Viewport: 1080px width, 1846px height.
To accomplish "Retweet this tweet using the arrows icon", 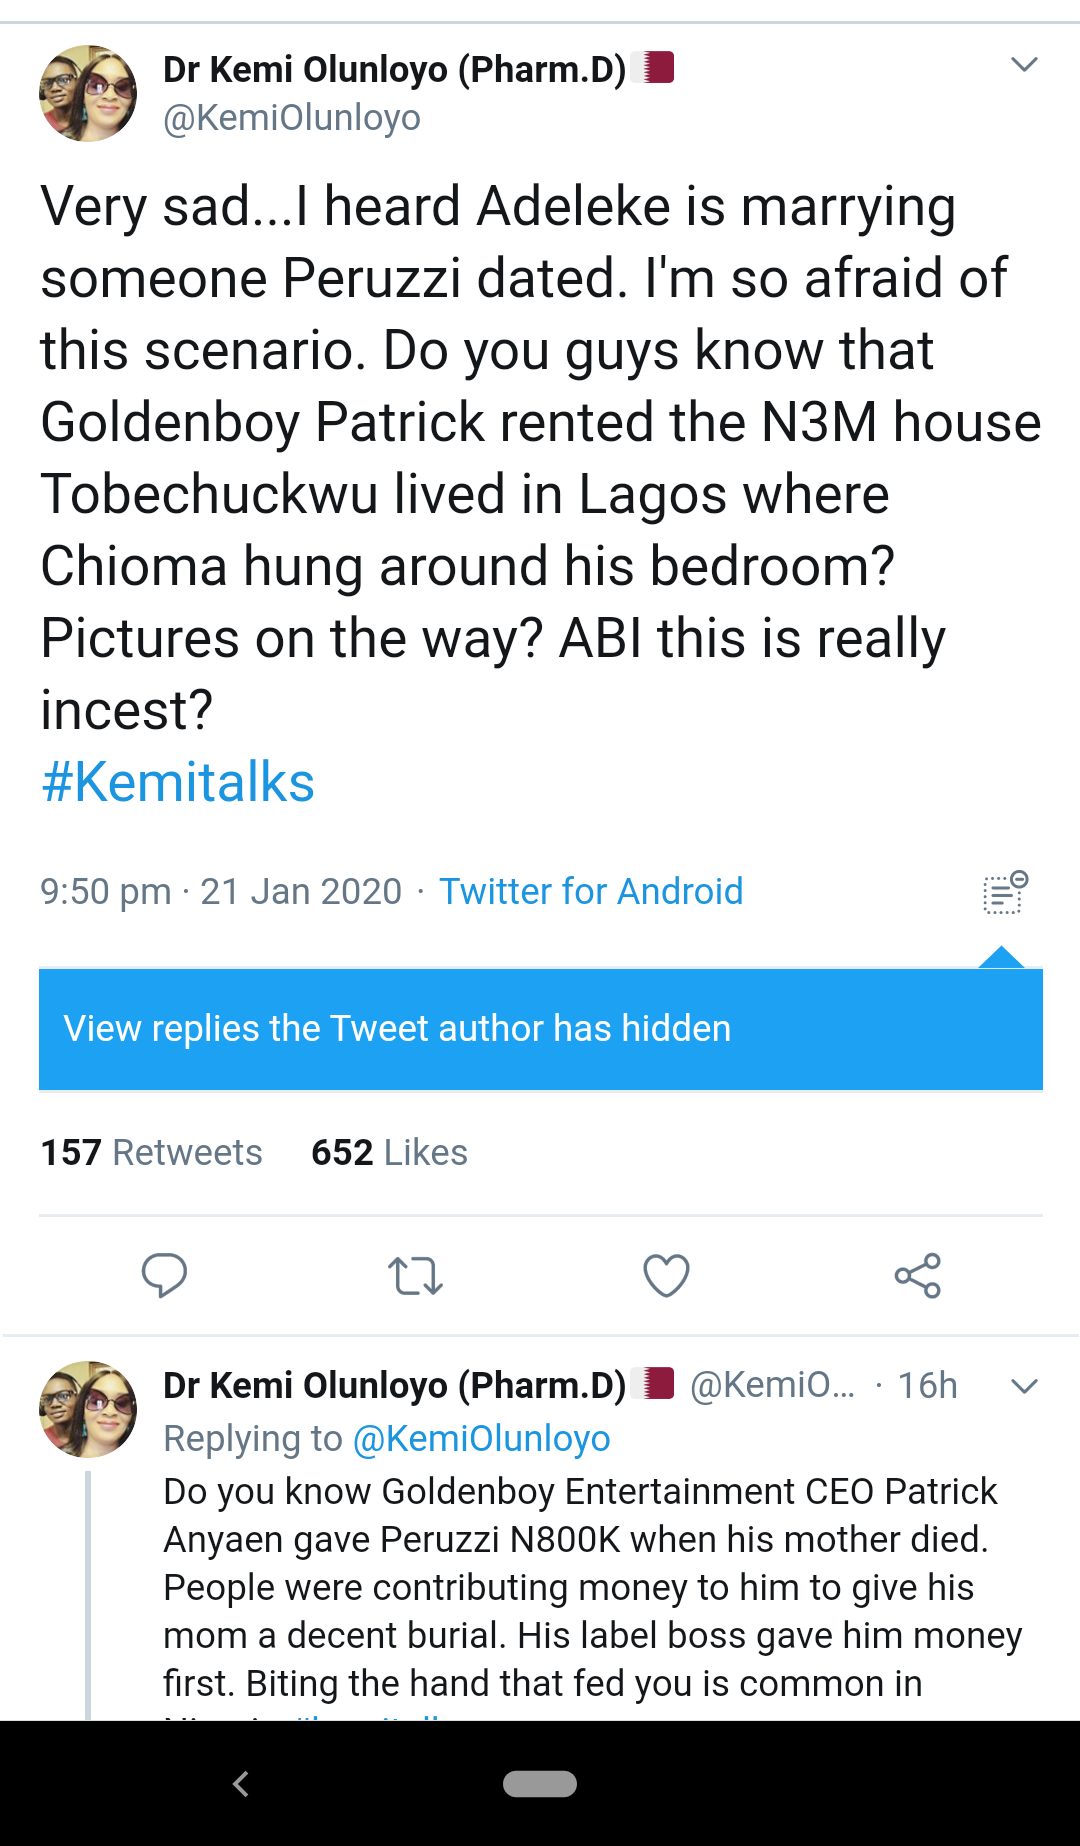I will tap(415, 1276).
